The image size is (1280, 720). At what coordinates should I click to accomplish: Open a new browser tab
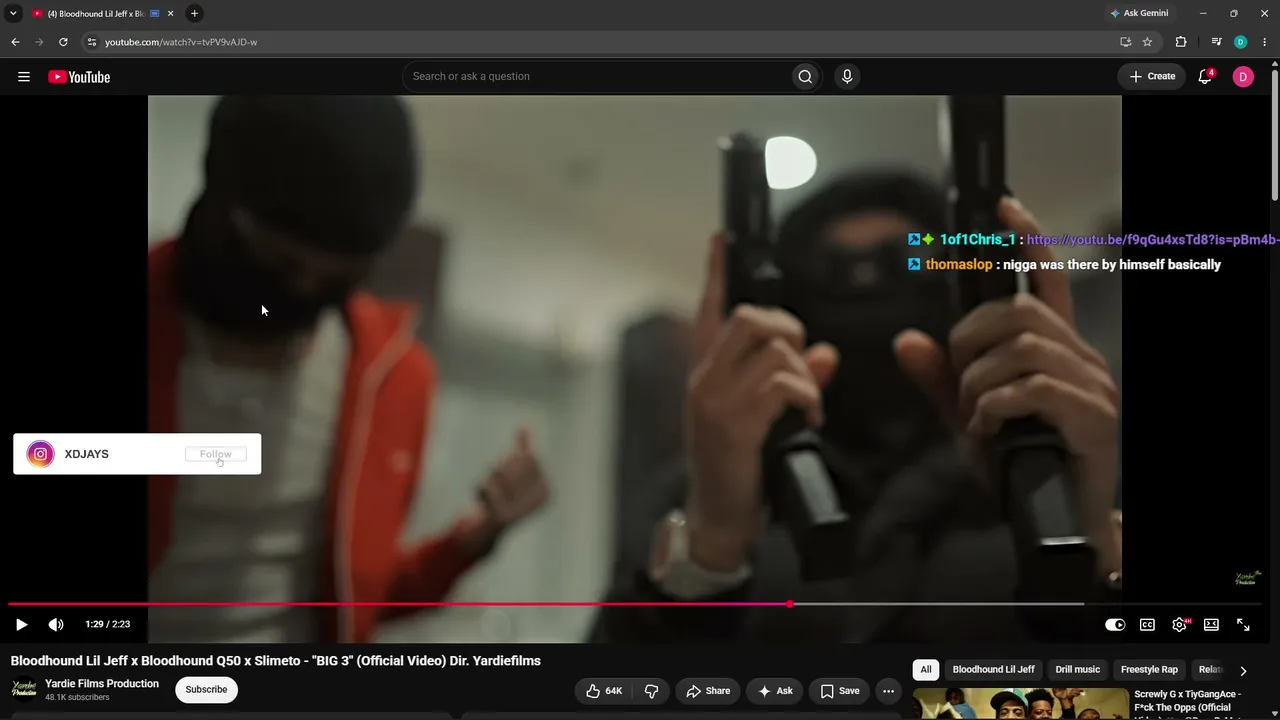(194, 13)
